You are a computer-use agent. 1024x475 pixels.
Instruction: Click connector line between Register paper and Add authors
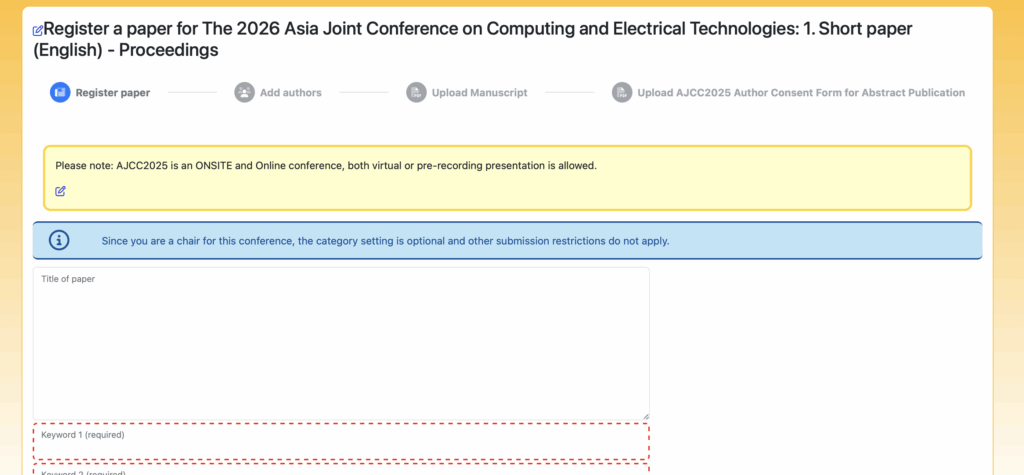(192, 93)
